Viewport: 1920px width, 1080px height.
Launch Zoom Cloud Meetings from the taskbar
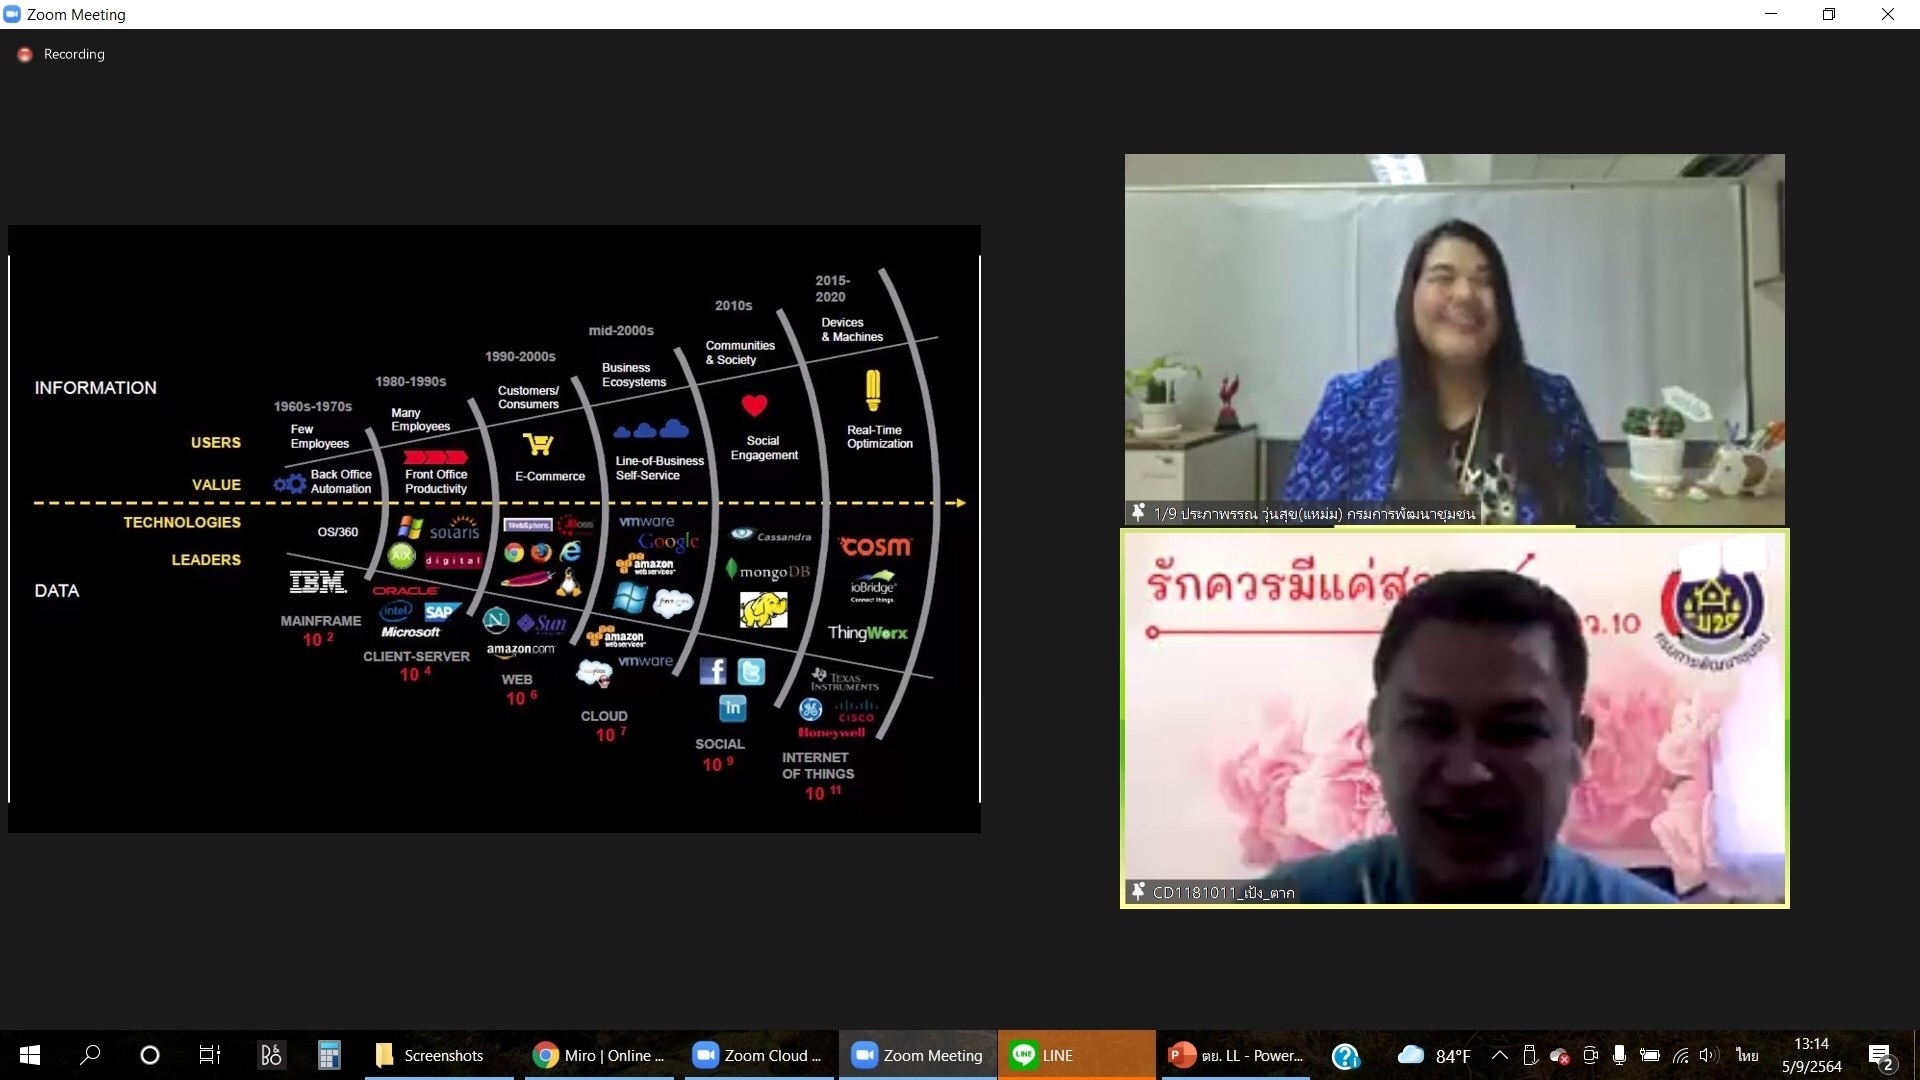click(x=758, y=1055)
